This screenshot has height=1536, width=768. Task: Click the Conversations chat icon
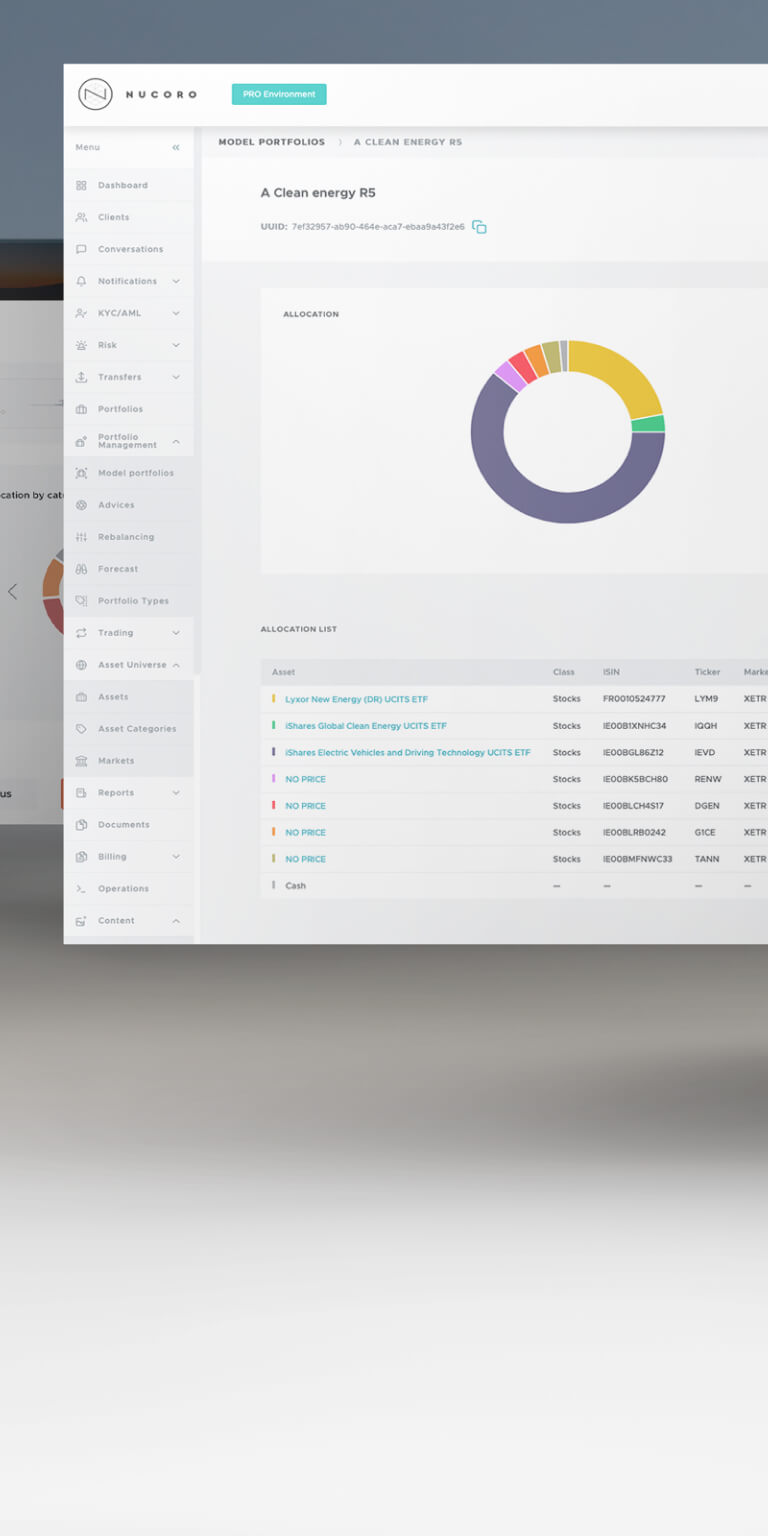point(81,250)
